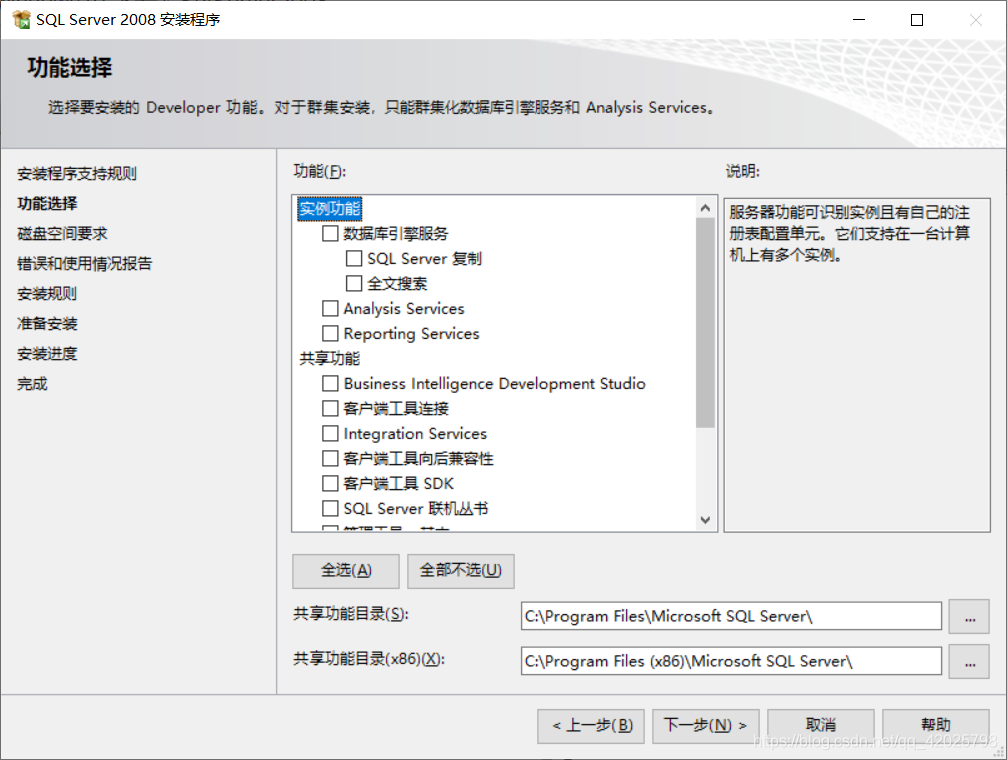1007x760 pixels.
Task: Select 完成 step in sidebar
Action: 32,384
